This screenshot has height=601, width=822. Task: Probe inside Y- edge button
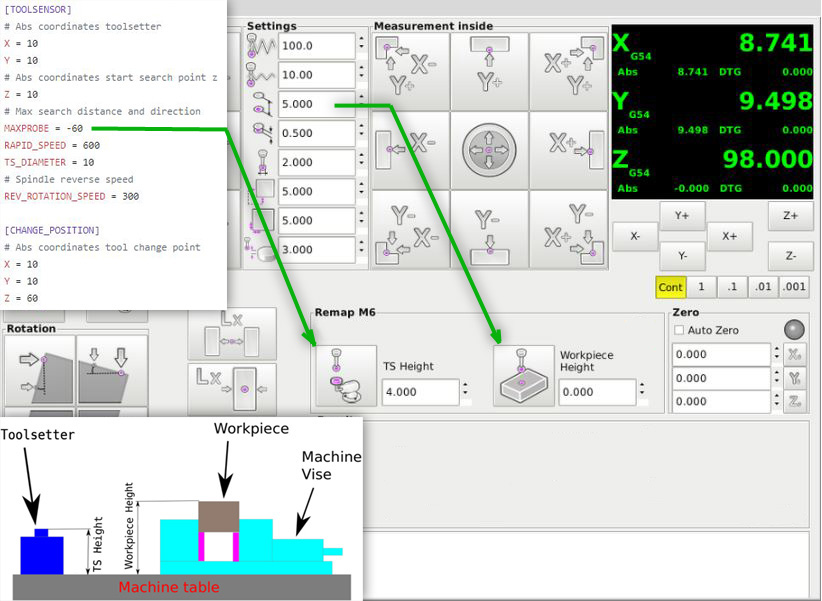(490, 230)
